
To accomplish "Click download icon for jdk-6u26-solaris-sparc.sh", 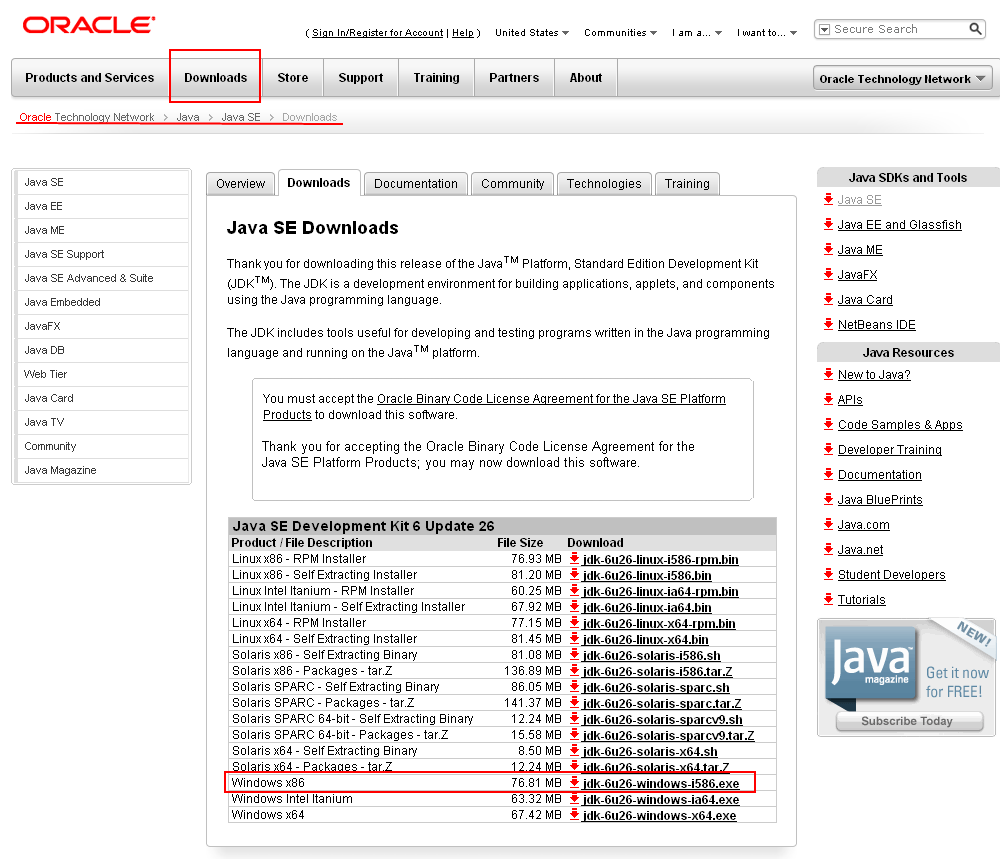I will click(574, 686).
